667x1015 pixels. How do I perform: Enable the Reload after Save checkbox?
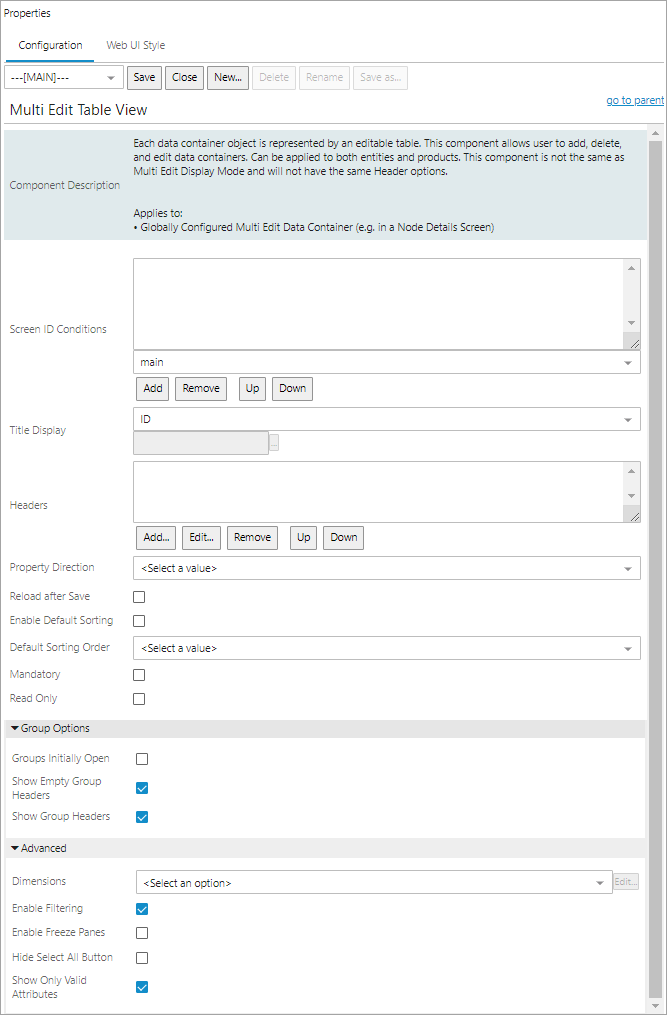(141, 595)
